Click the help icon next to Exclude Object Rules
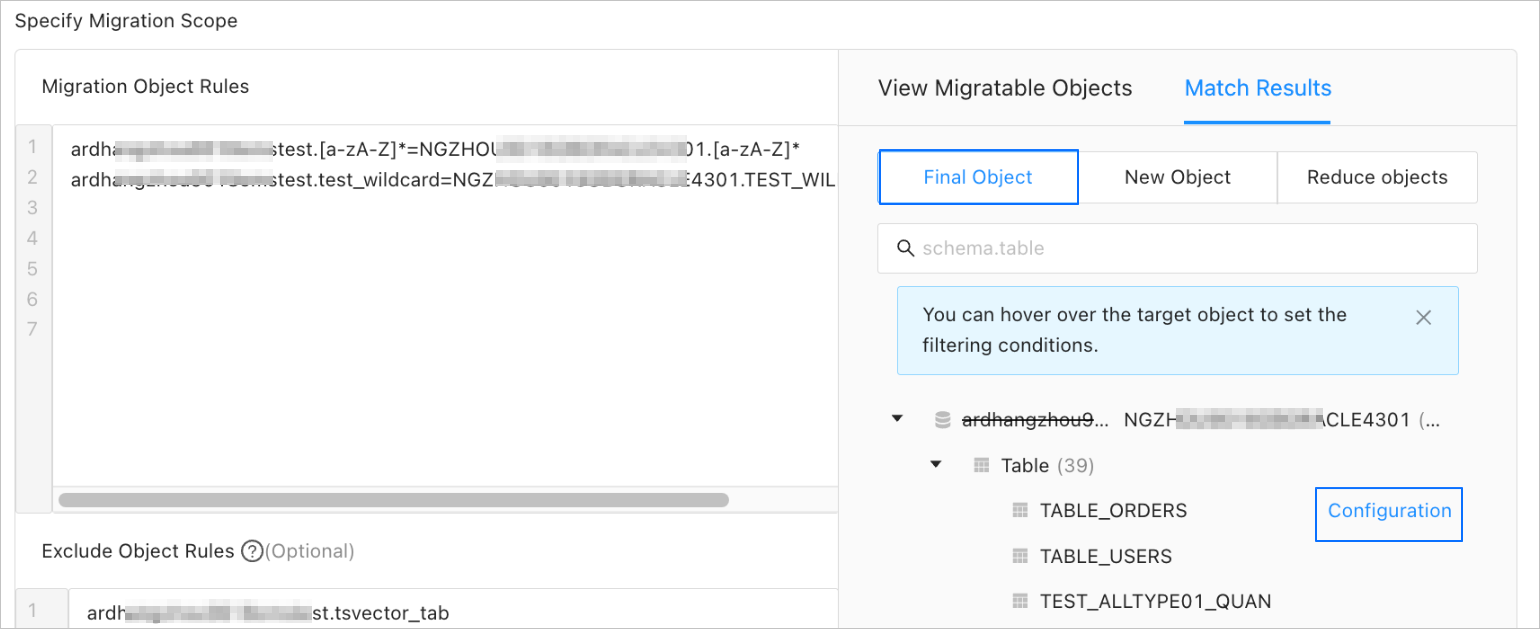 tap(252, 551)
